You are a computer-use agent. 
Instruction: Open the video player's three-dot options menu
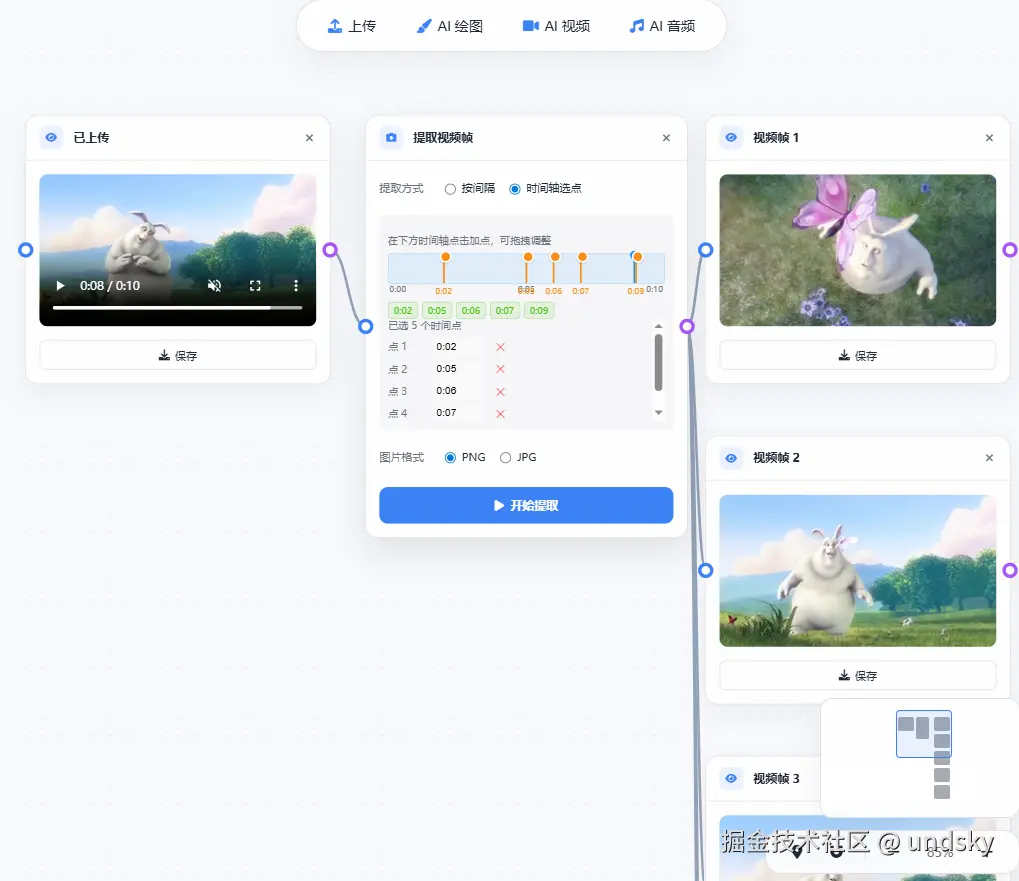tap(295, 285)
